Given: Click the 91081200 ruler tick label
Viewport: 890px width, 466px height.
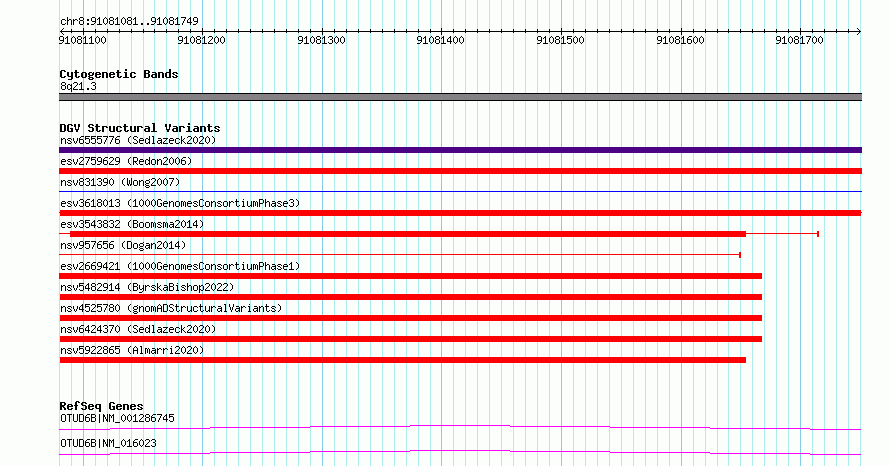Looking at the screenshot, I should click(201, 40).
